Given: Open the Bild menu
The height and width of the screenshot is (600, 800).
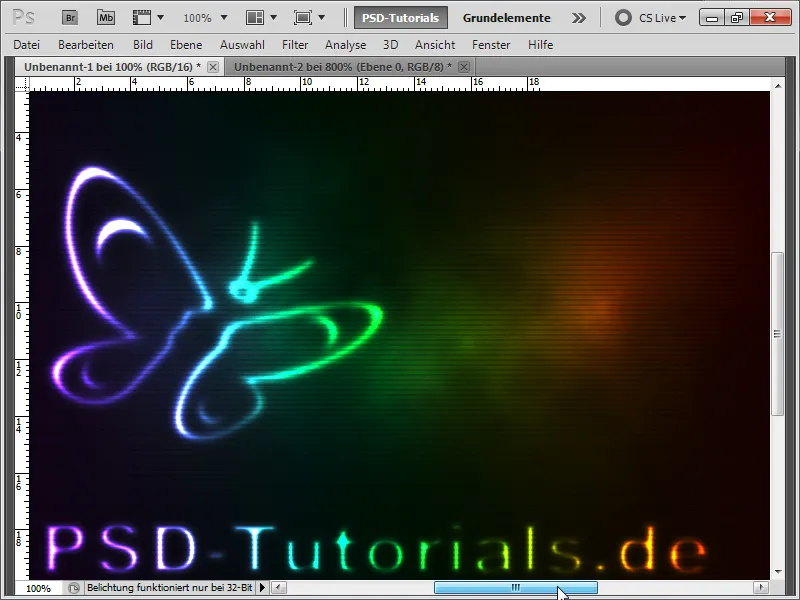Looking at the screenshot, I should (143, 45).
